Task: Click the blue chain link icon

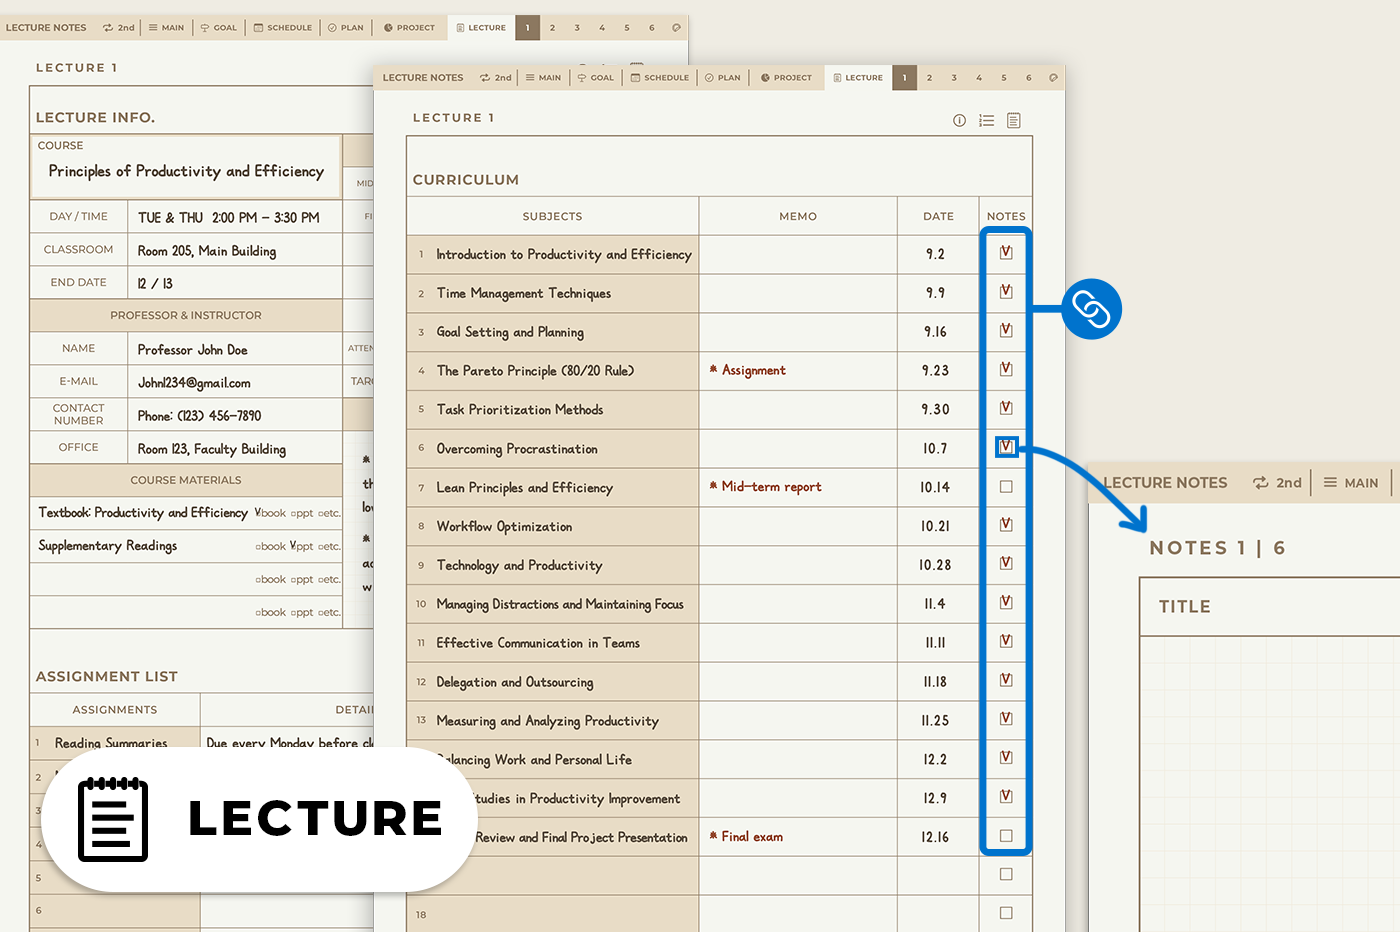Action: coord(1091,309)
